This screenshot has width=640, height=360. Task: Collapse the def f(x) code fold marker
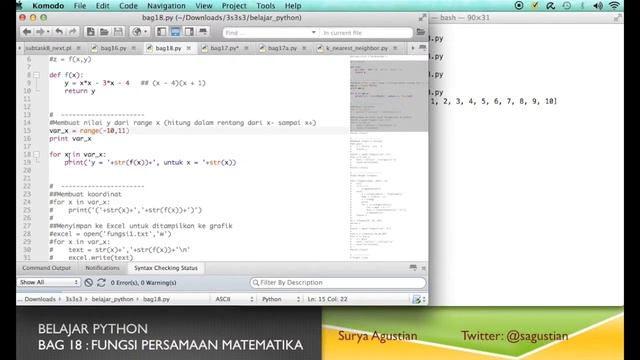[37, 75]
